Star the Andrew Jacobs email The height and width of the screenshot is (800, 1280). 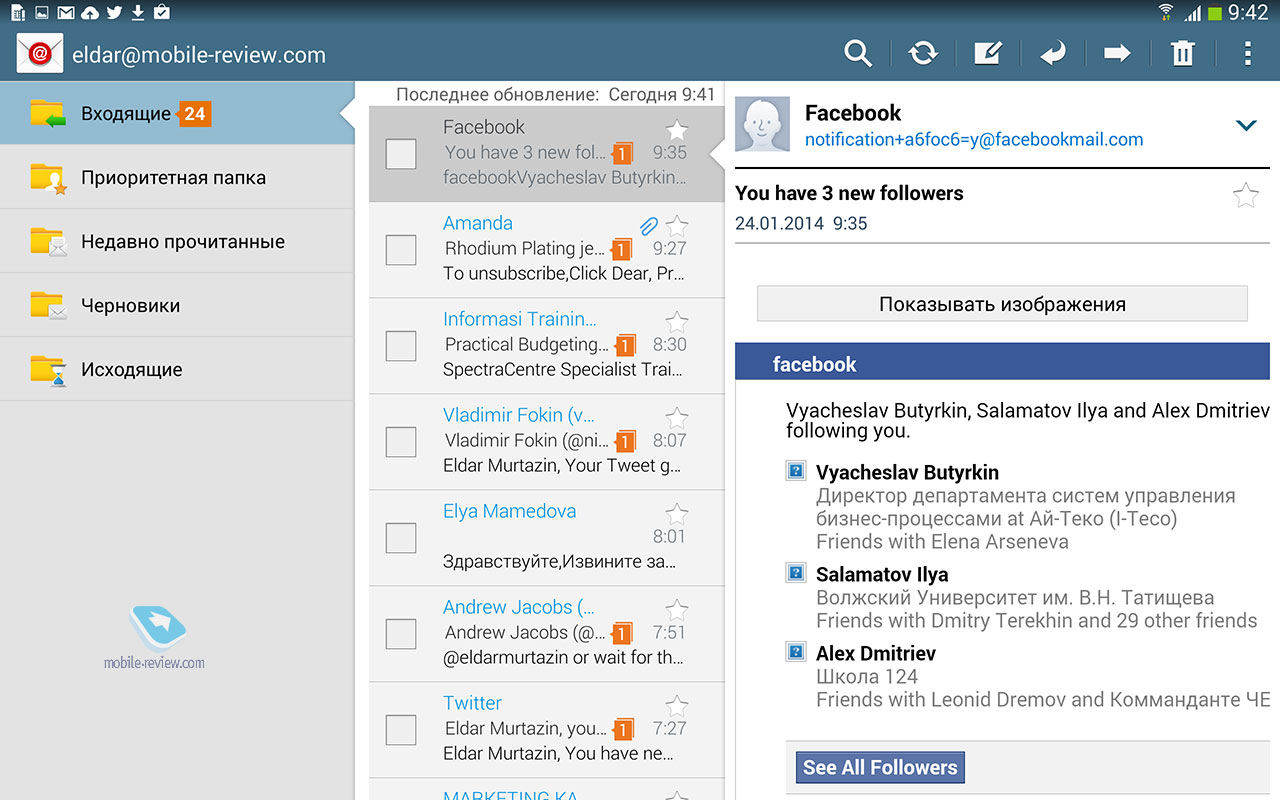pos(677,609)
